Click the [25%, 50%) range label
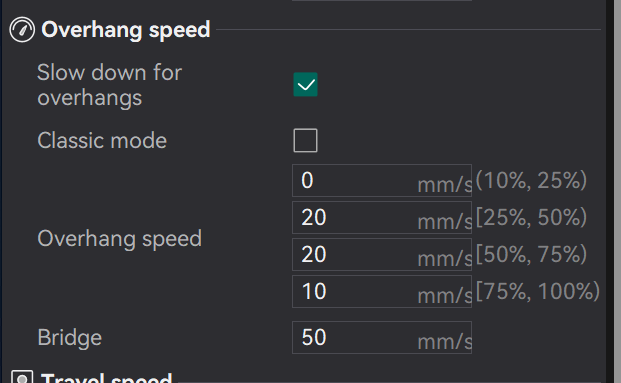The width and height of the screenshot is (621, 383). [531, 217]
